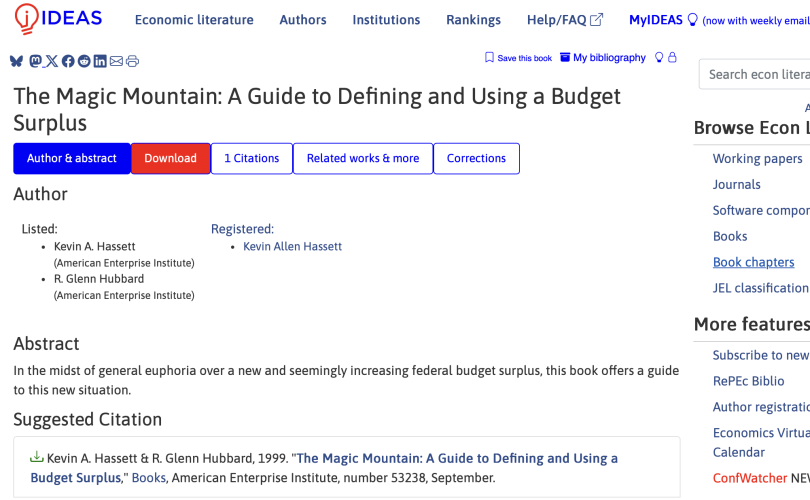Open Kevin Allen Hassett's registered profile
Viewport: 810px width, 500px height.
click(x=292, y=246)
